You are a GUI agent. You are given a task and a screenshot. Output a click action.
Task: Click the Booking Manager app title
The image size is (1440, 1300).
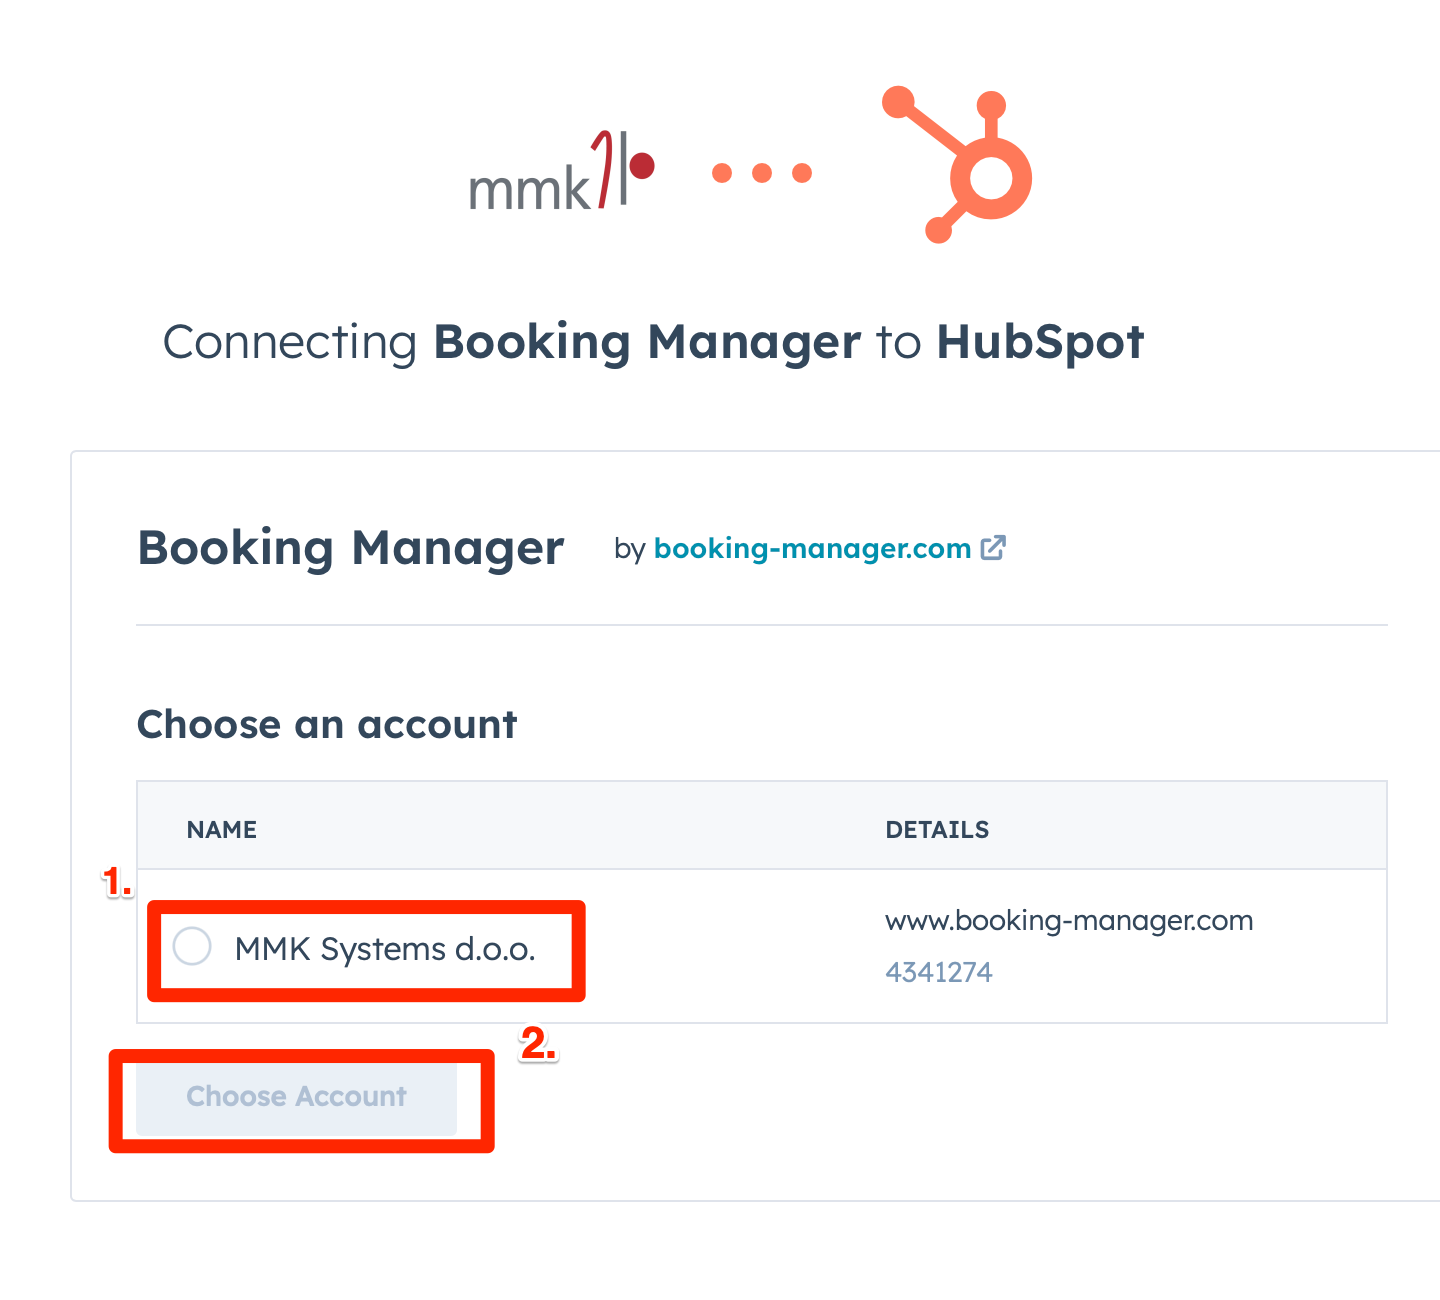tap(351, 548)
